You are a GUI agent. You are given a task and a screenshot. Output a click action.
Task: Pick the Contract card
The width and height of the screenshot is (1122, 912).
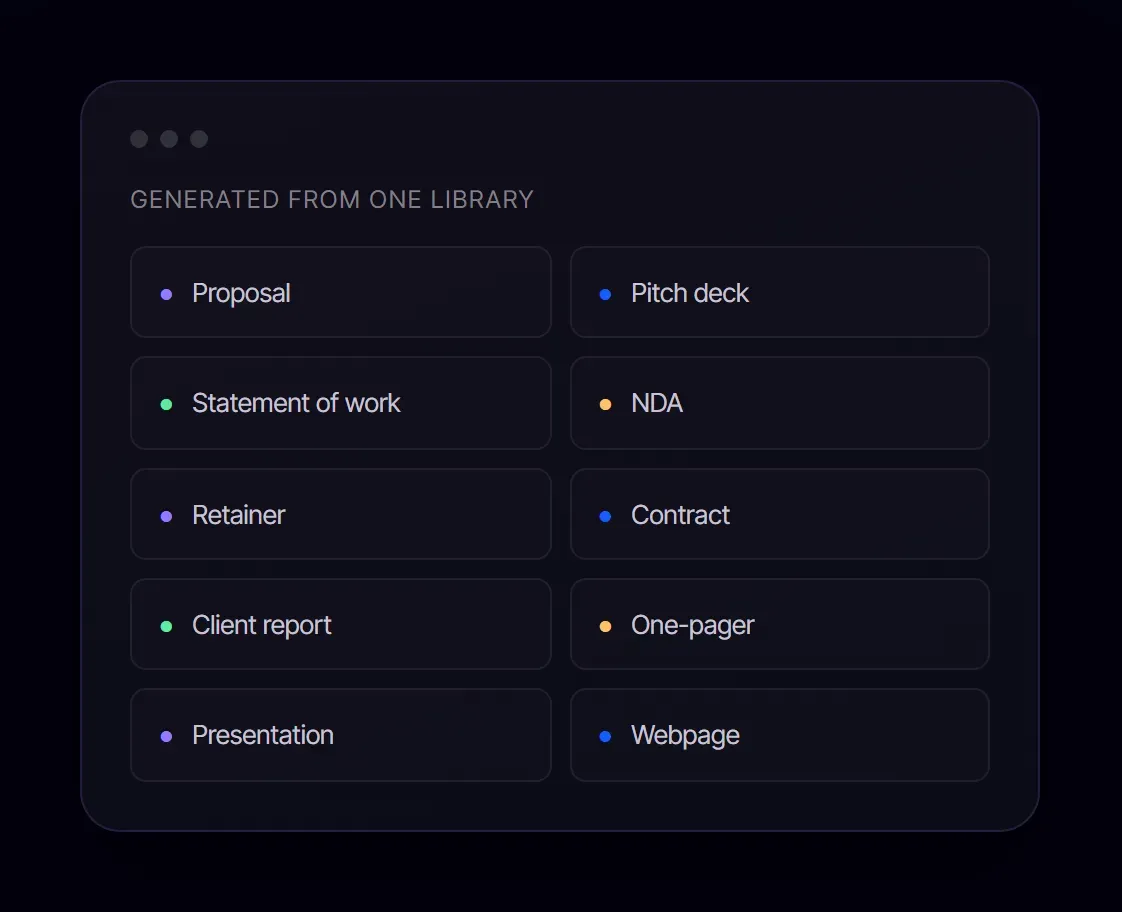coord(779,514)
